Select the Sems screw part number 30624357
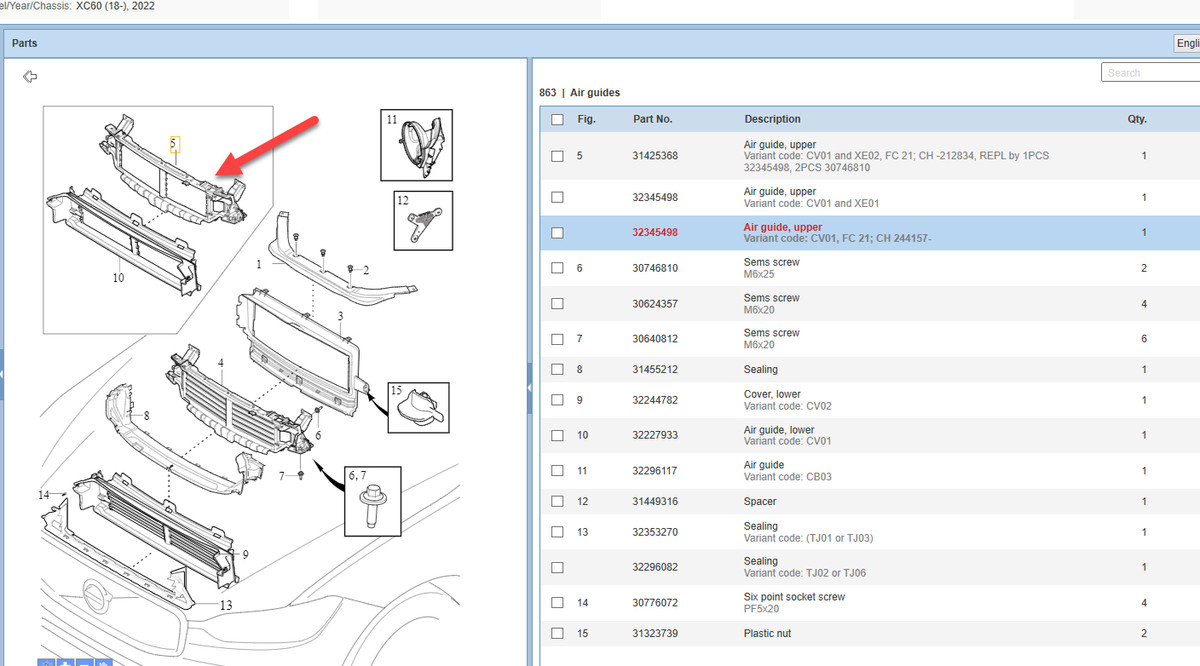 [654, 304]
